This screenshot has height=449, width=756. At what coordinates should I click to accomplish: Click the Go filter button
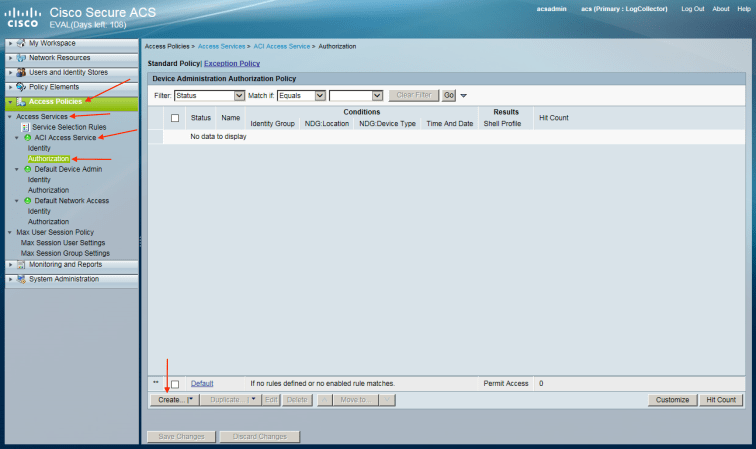click(448, 95)
